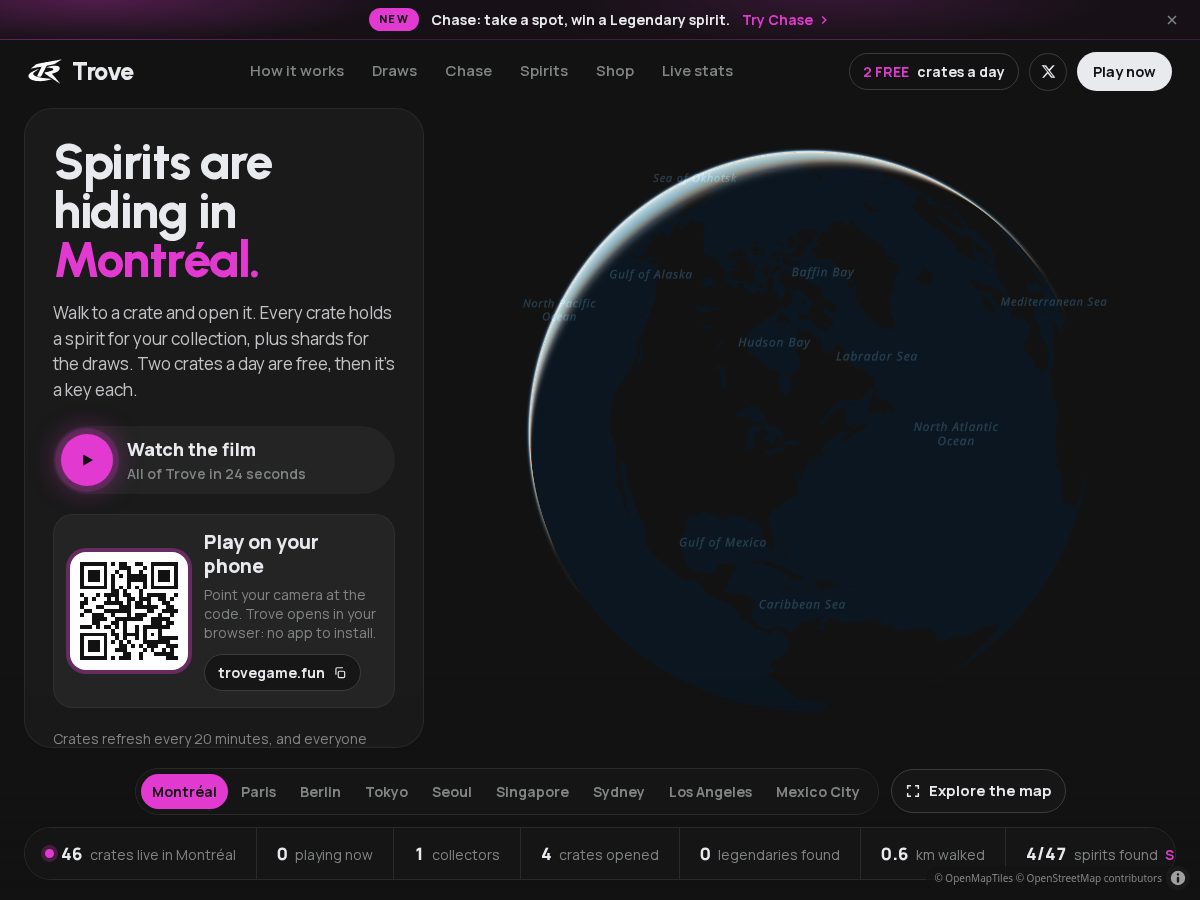Click the Trove logo icon
The height and width of the screenshot is (900, 1200).
pos(44,71)
